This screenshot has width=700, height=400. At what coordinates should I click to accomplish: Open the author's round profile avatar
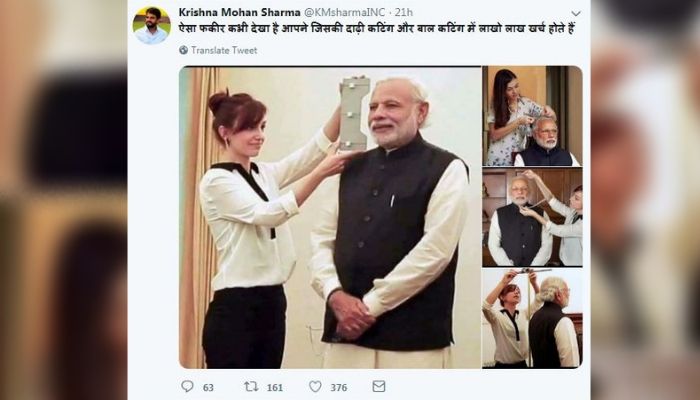pyautogui.click(x=151, y=25)
